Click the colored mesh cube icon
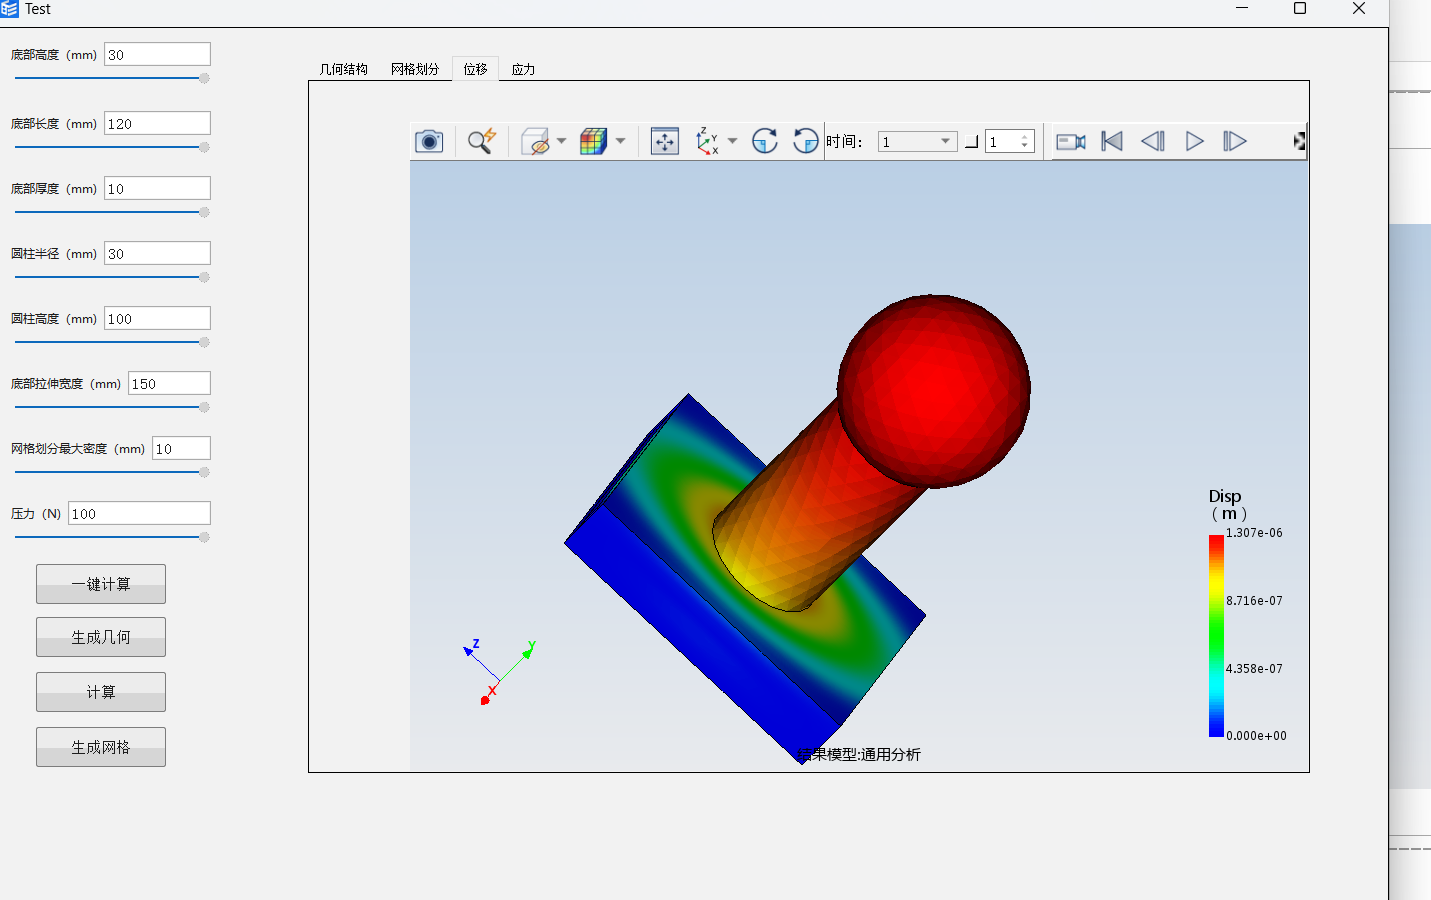The height and width of the screenshot is (900, 1431). point(593,141)
